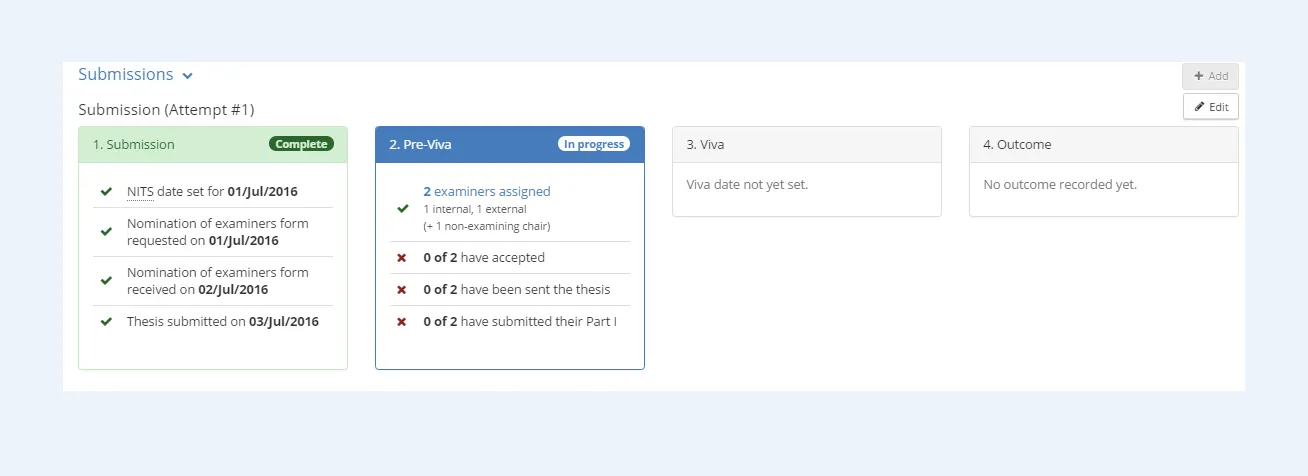Click checkmark next to Thesis submitted row

click(106, 322)
